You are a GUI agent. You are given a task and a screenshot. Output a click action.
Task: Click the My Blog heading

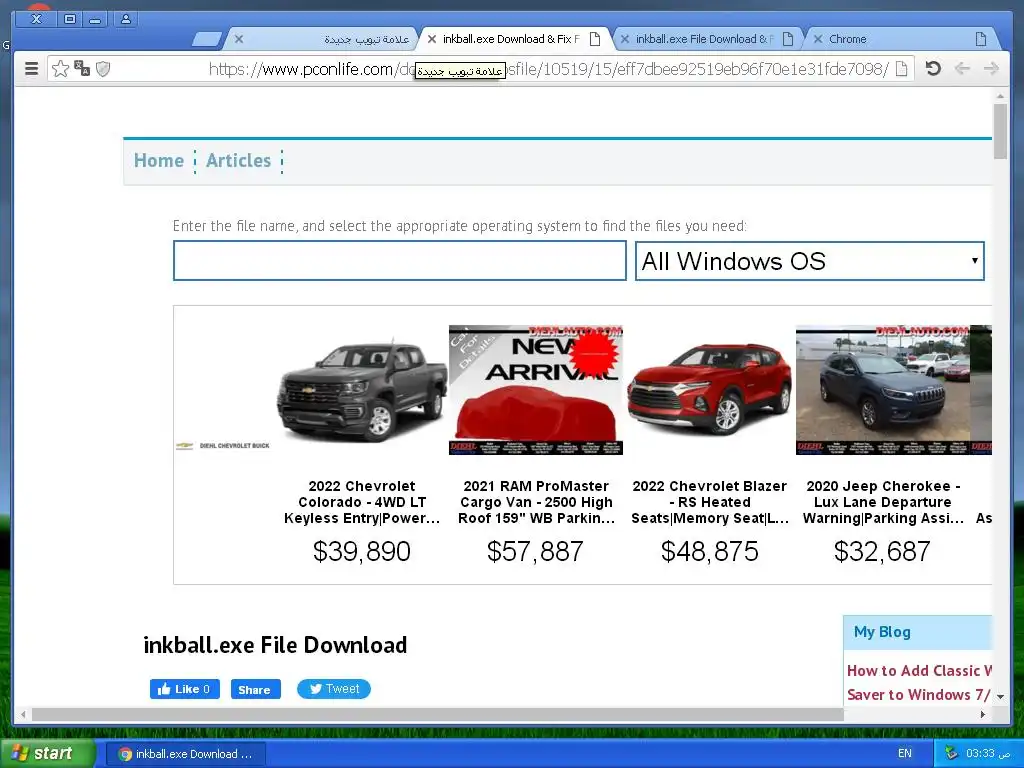tap(882, 632)
